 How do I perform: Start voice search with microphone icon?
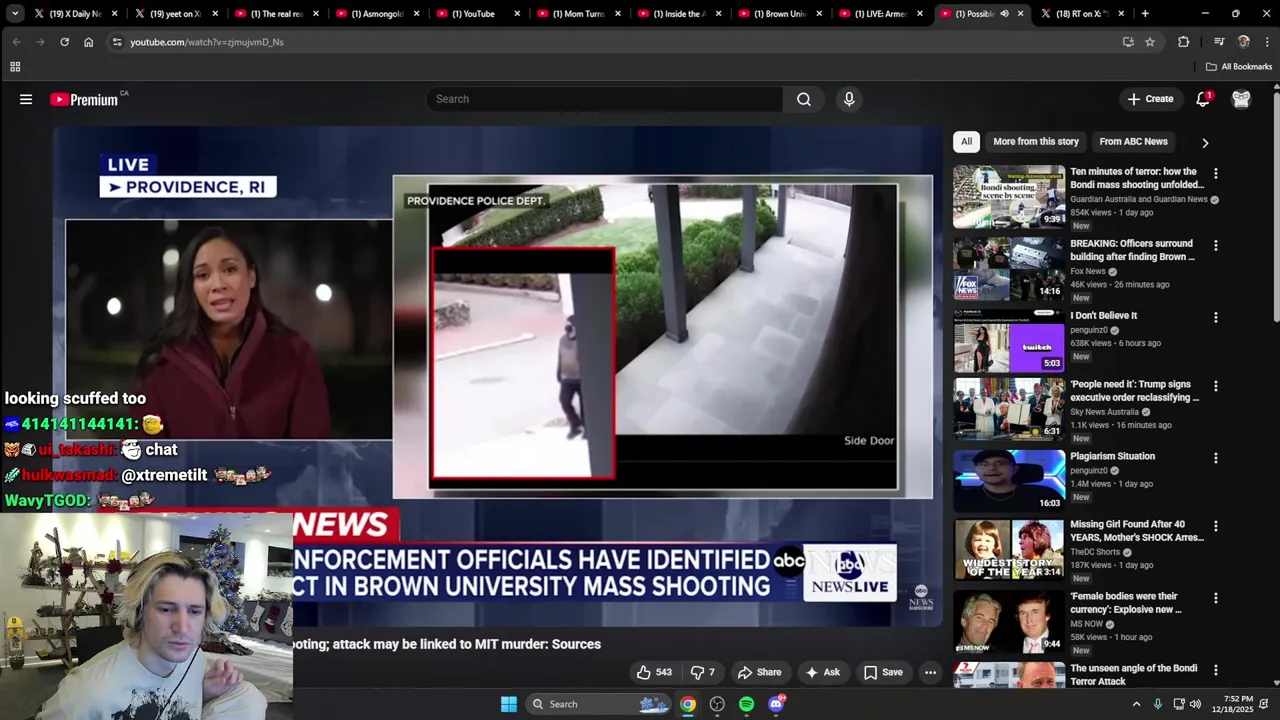[x=849, y=99]
